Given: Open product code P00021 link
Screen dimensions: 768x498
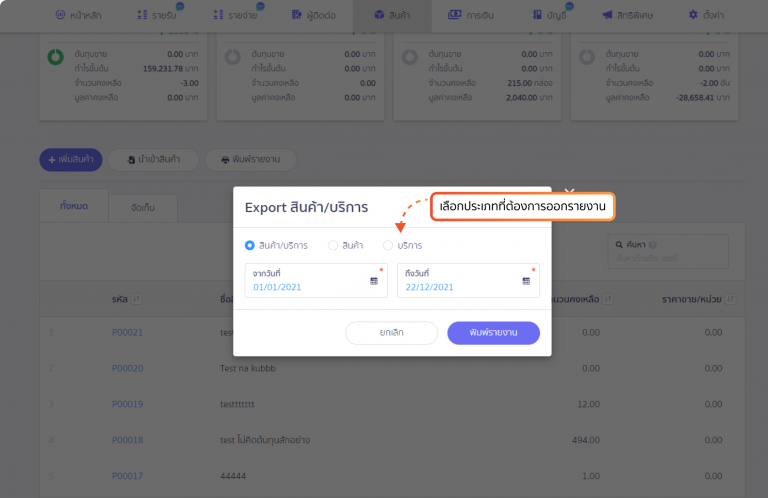Looking at the screenshot, I should [127, 332].
